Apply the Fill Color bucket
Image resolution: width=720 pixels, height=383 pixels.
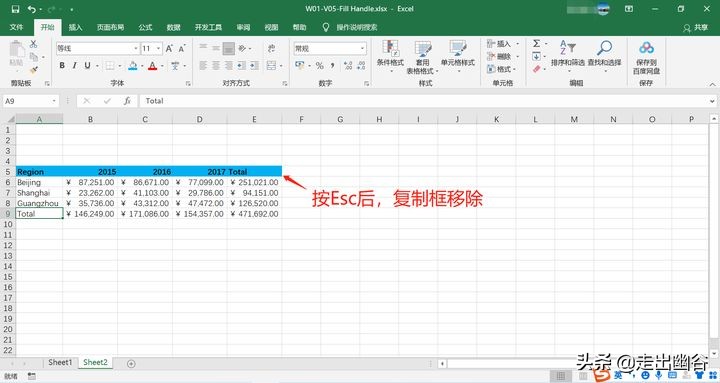point(132,66)
